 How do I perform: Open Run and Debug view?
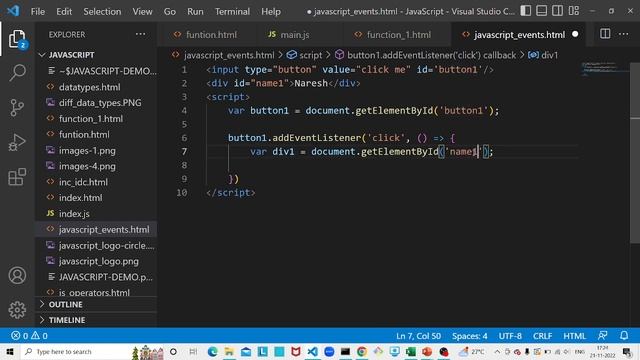(x=17, y=142)
